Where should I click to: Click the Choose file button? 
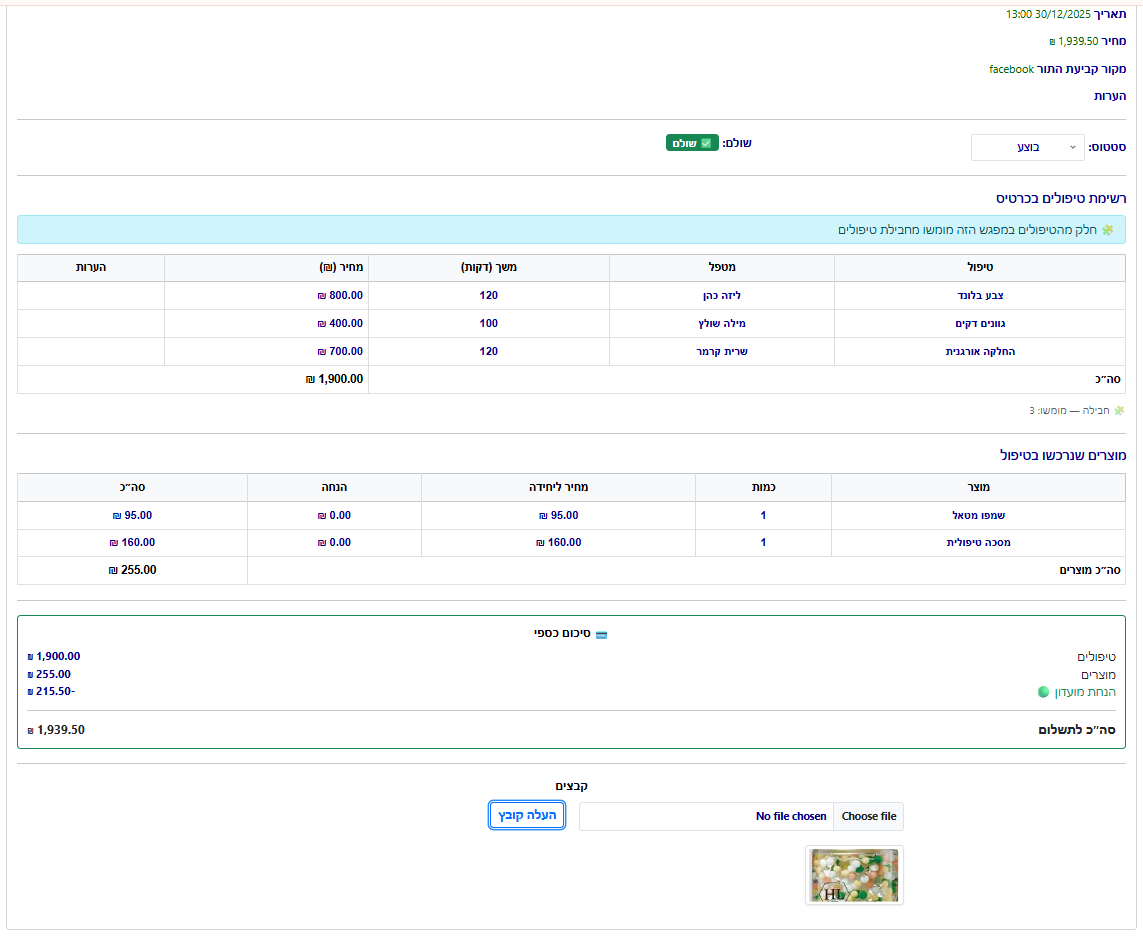pos(868,816)
